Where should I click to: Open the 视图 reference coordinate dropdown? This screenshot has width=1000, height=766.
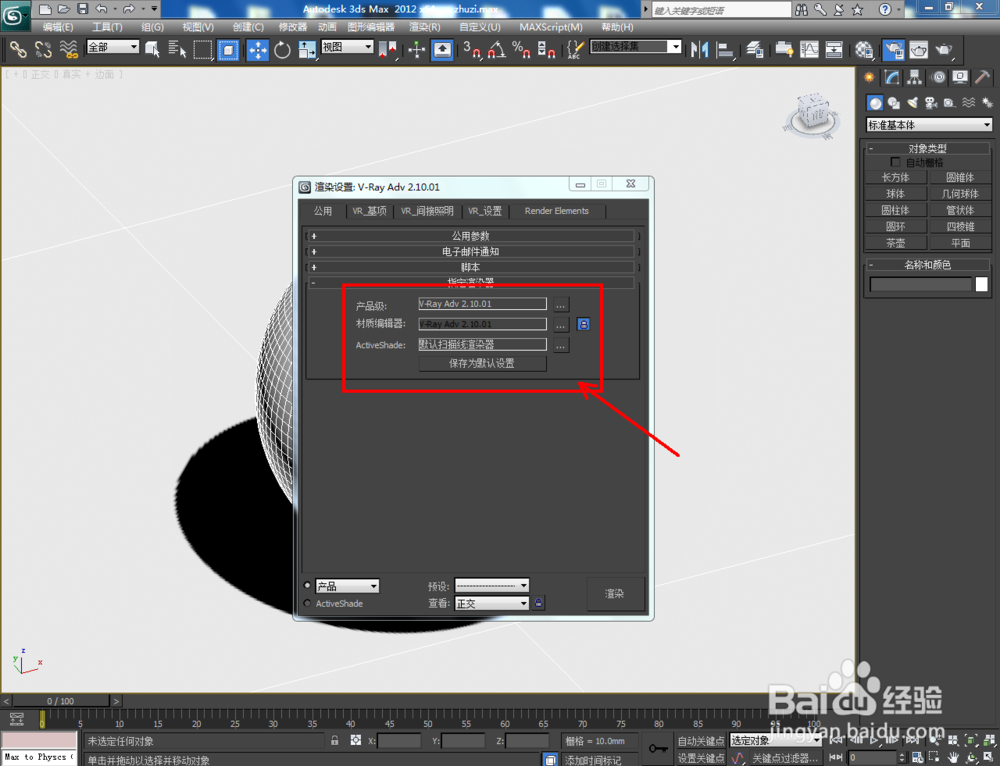pos(347,47)
